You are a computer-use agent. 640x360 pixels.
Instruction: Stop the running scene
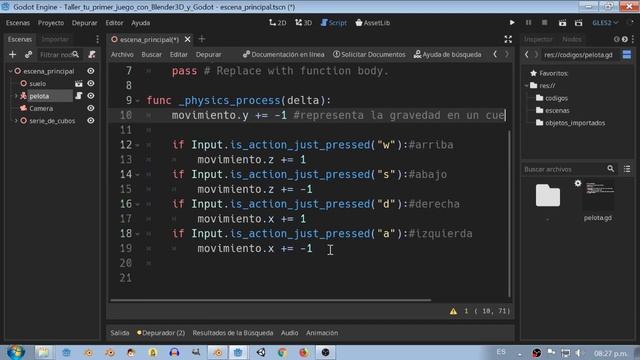click(544, 23)
